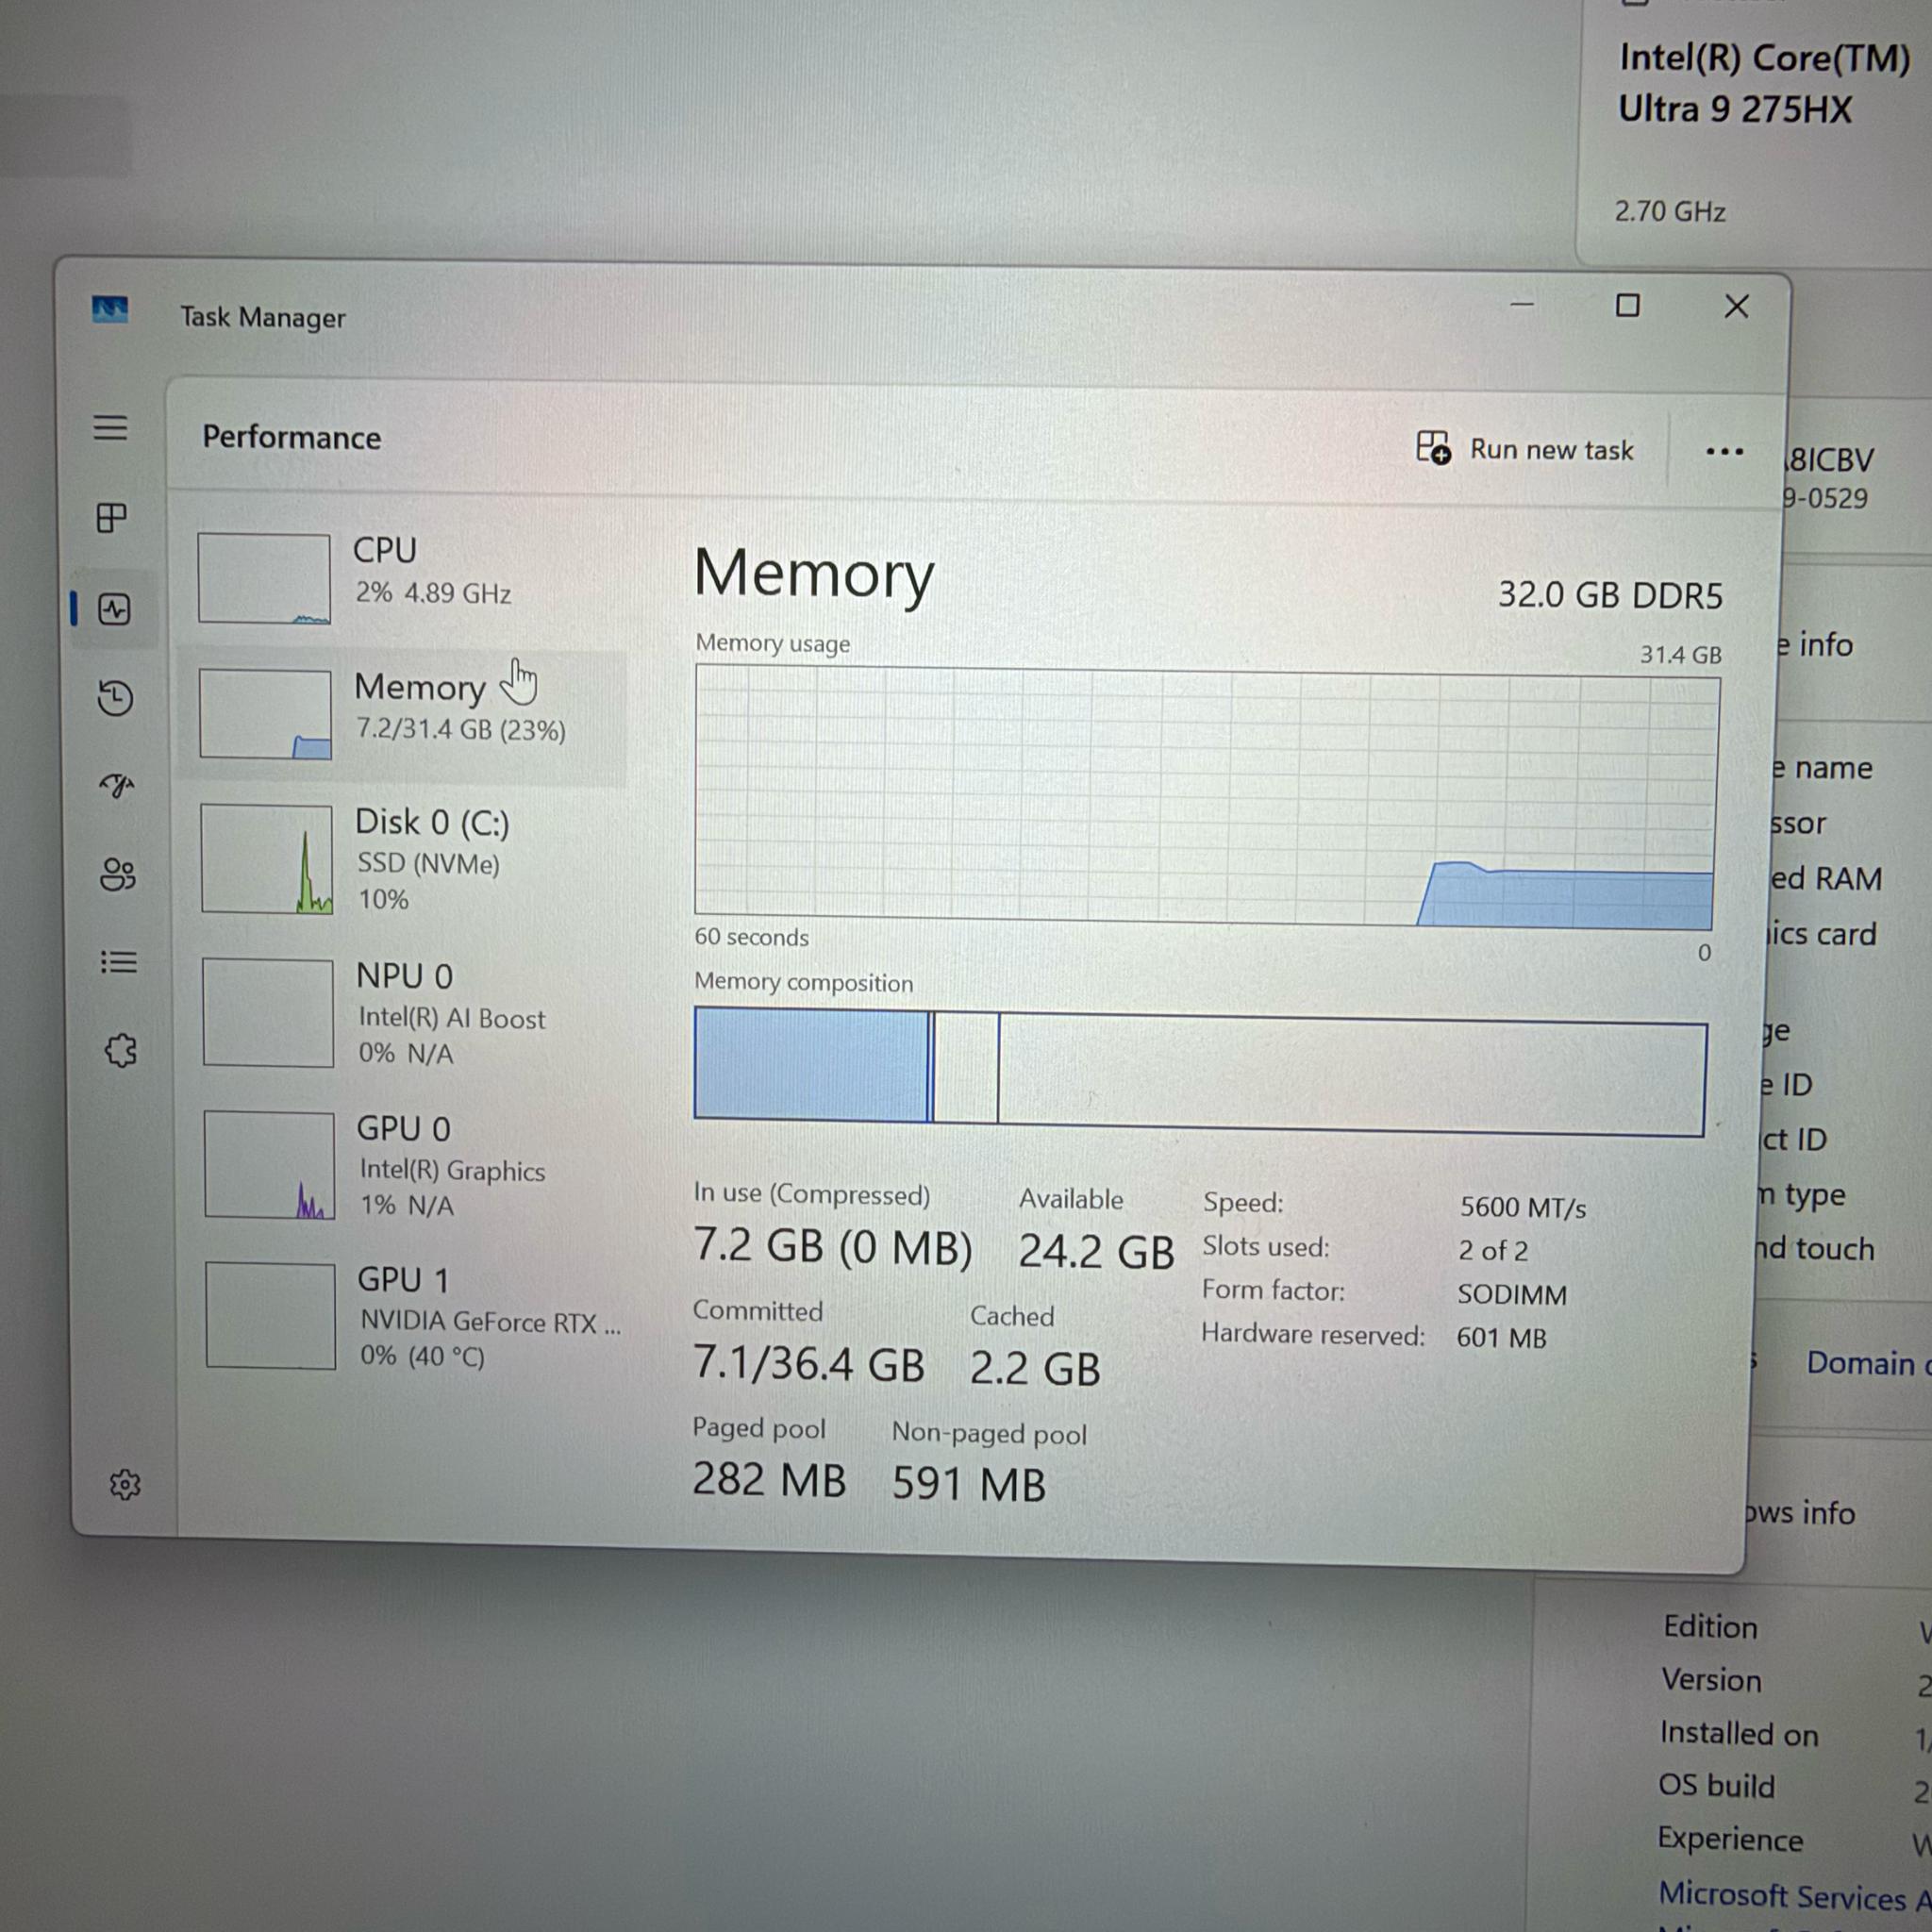This screenshot has width=1932, height=1932.
Task: Select the Disk 0 (C:) item
Action: (x=405, y=859)
